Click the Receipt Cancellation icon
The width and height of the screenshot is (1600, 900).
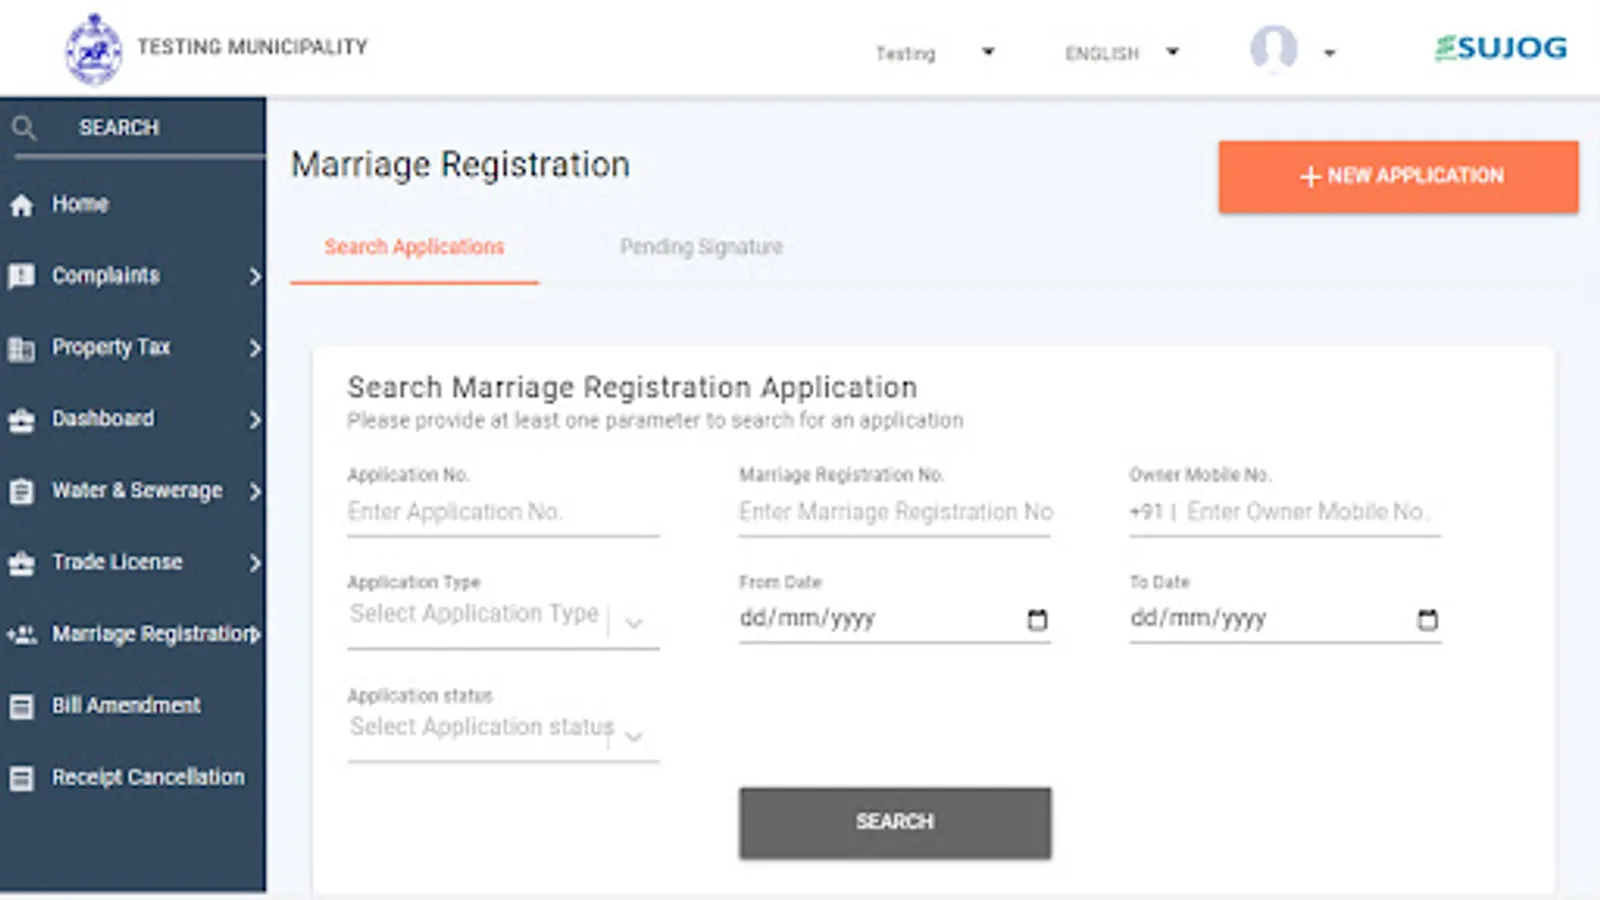pyautogui.click(x=21, y=778)
